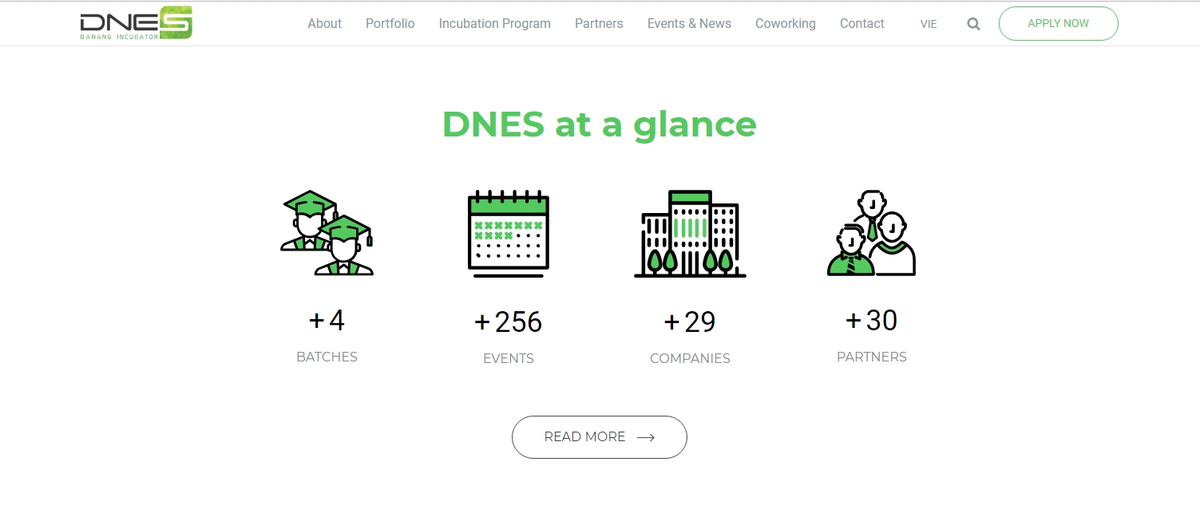
Task: Click the +256 events counter
Action: tap(508, 322)
